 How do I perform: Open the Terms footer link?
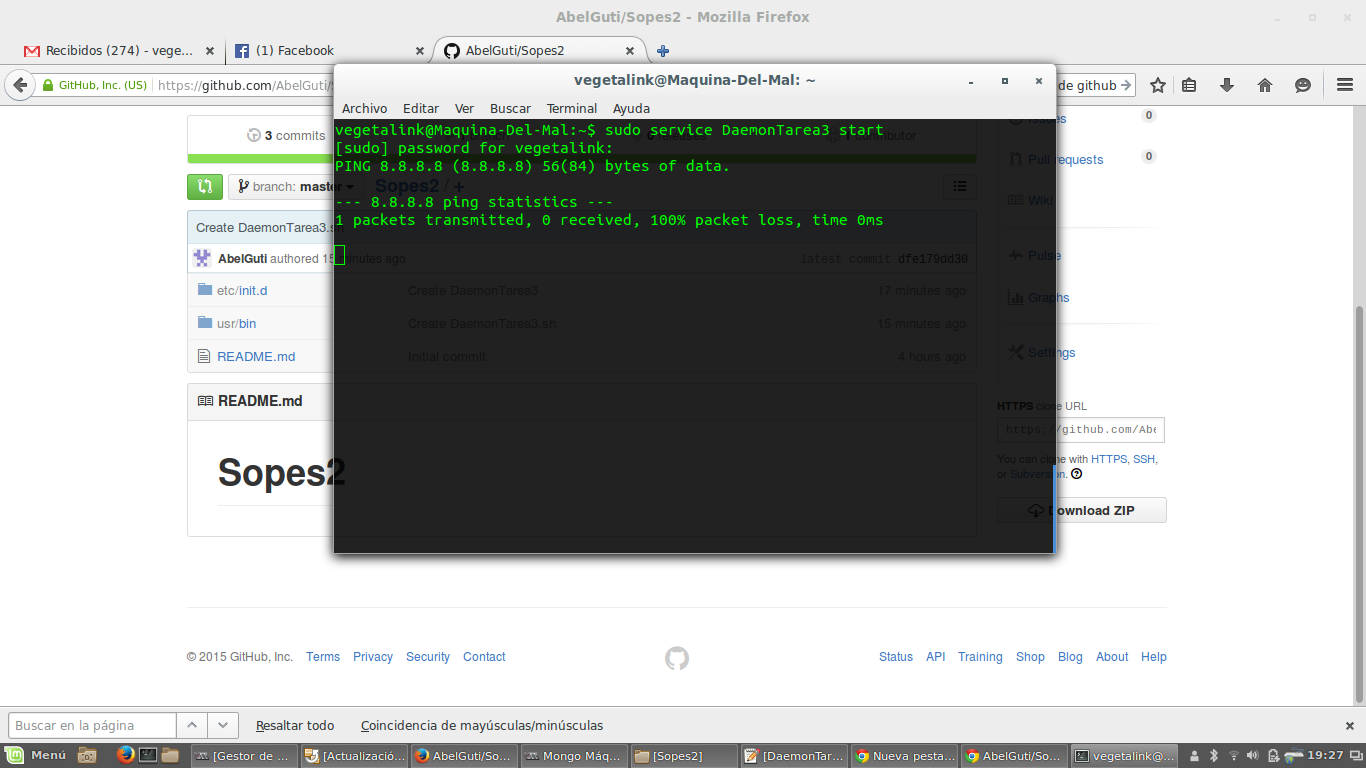pos(323,657)
